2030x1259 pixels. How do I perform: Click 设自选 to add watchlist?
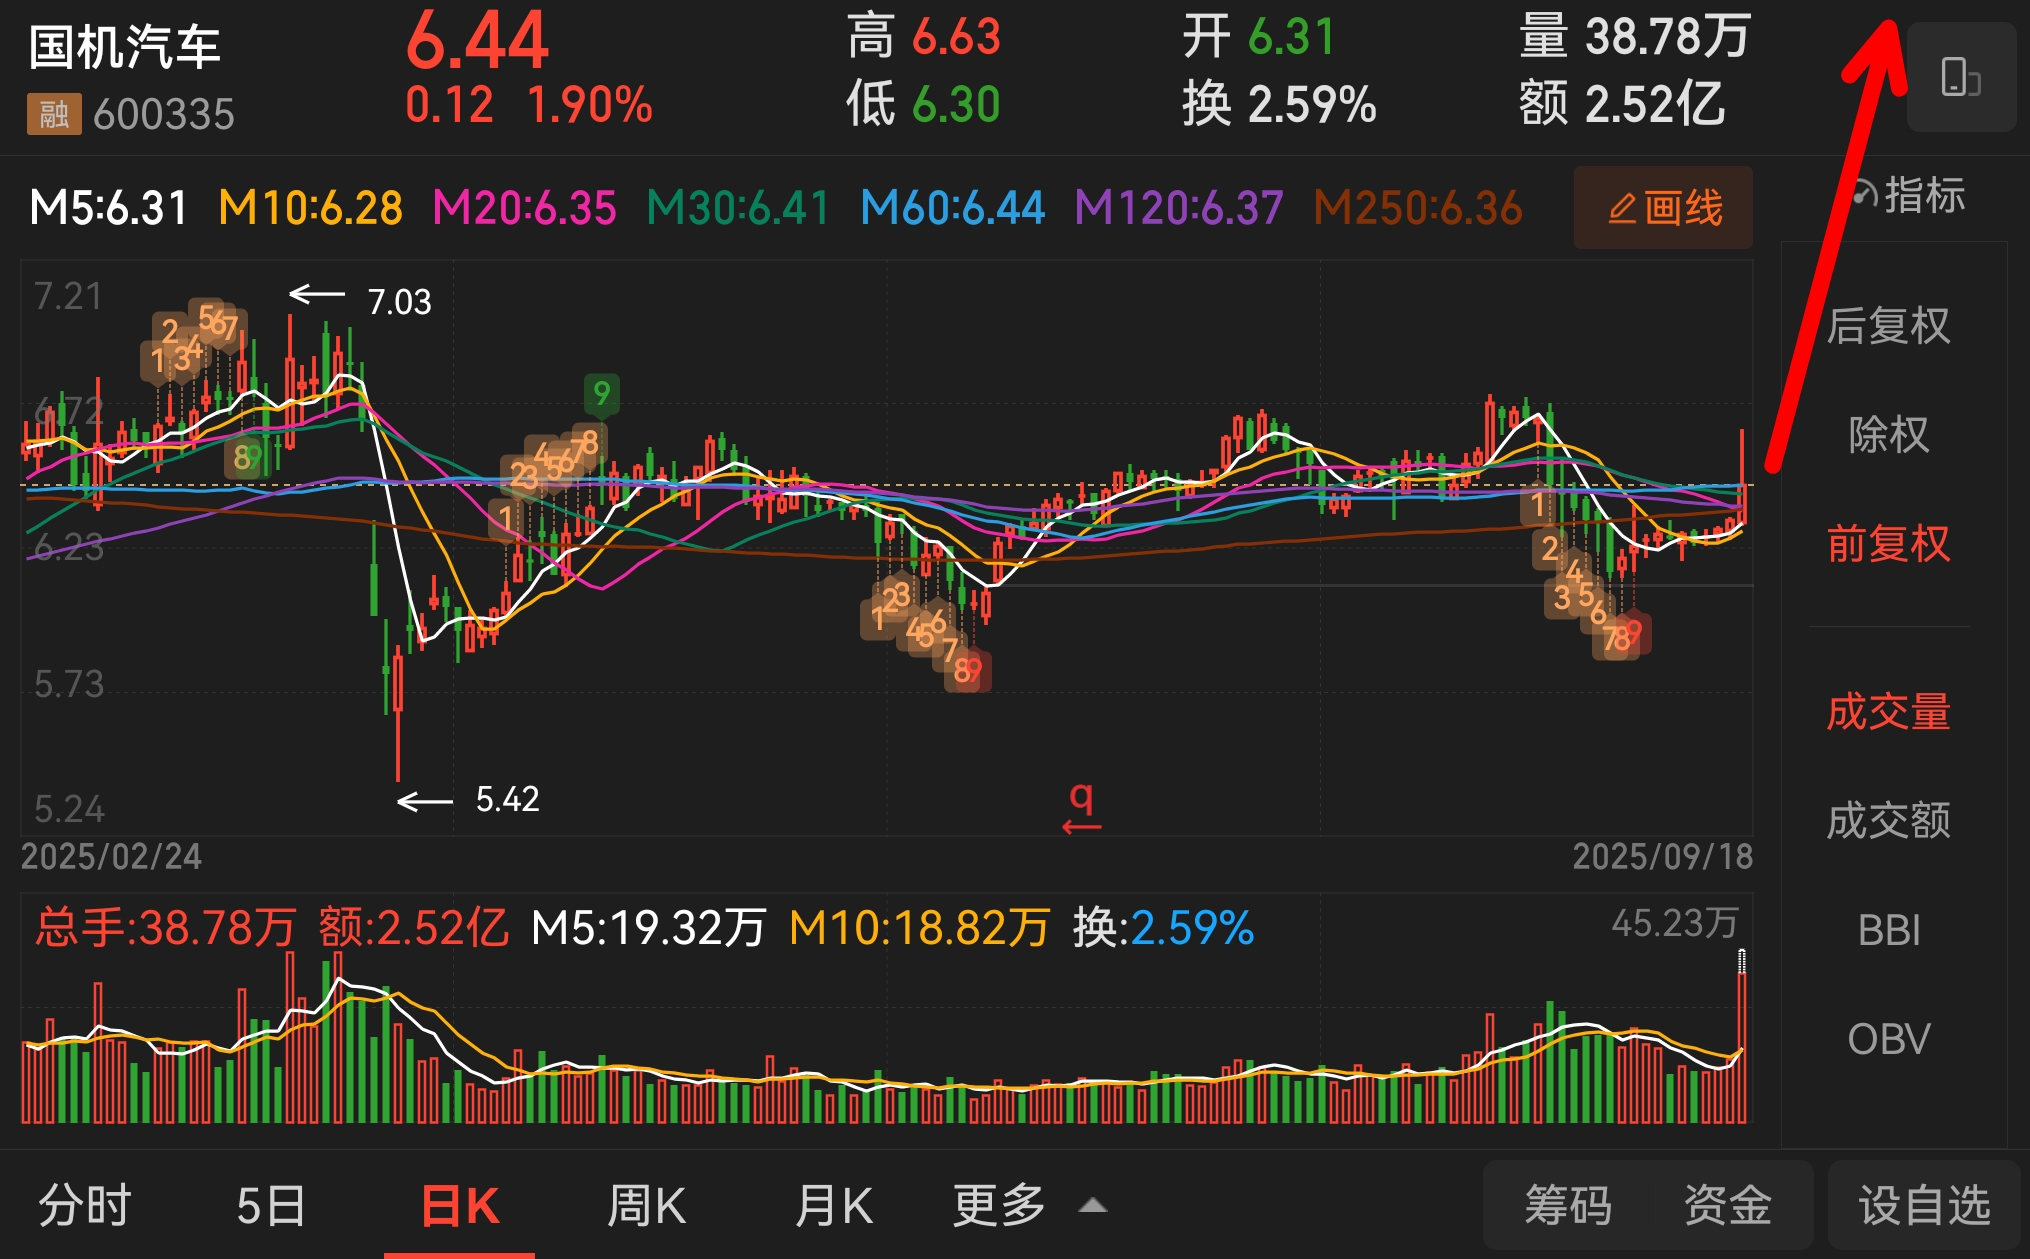point(1924,1205)
